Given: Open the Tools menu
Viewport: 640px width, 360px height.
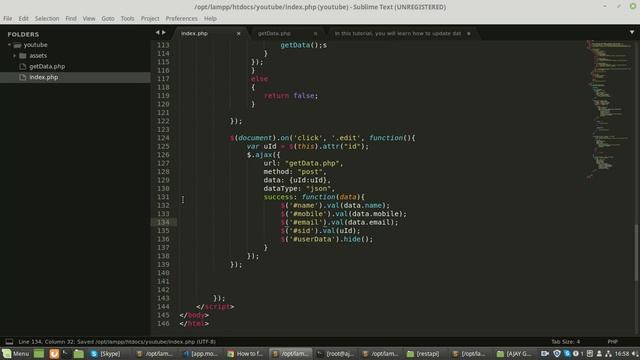Looking at the screenshot, I should (127, 18).
